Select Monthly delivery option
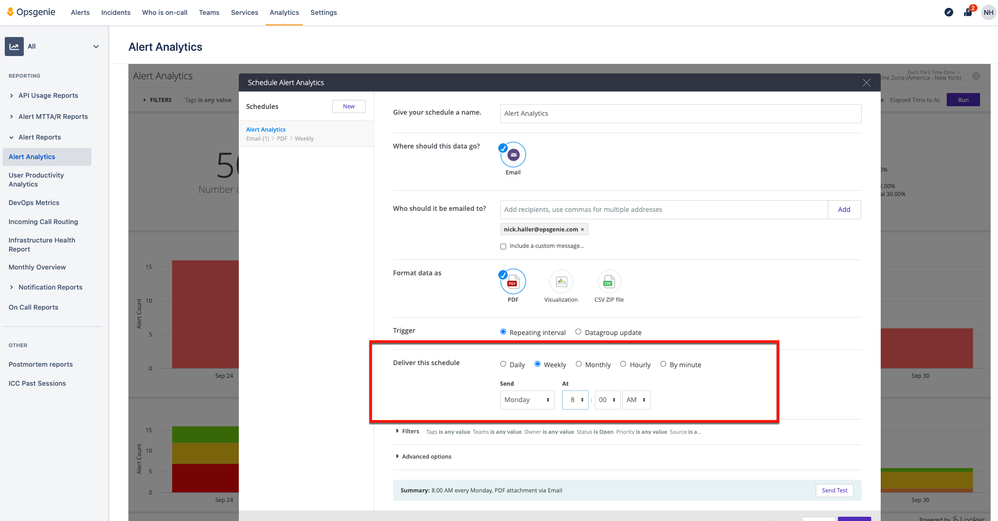This screenshot has height=521, width=998. click(579, 364)
